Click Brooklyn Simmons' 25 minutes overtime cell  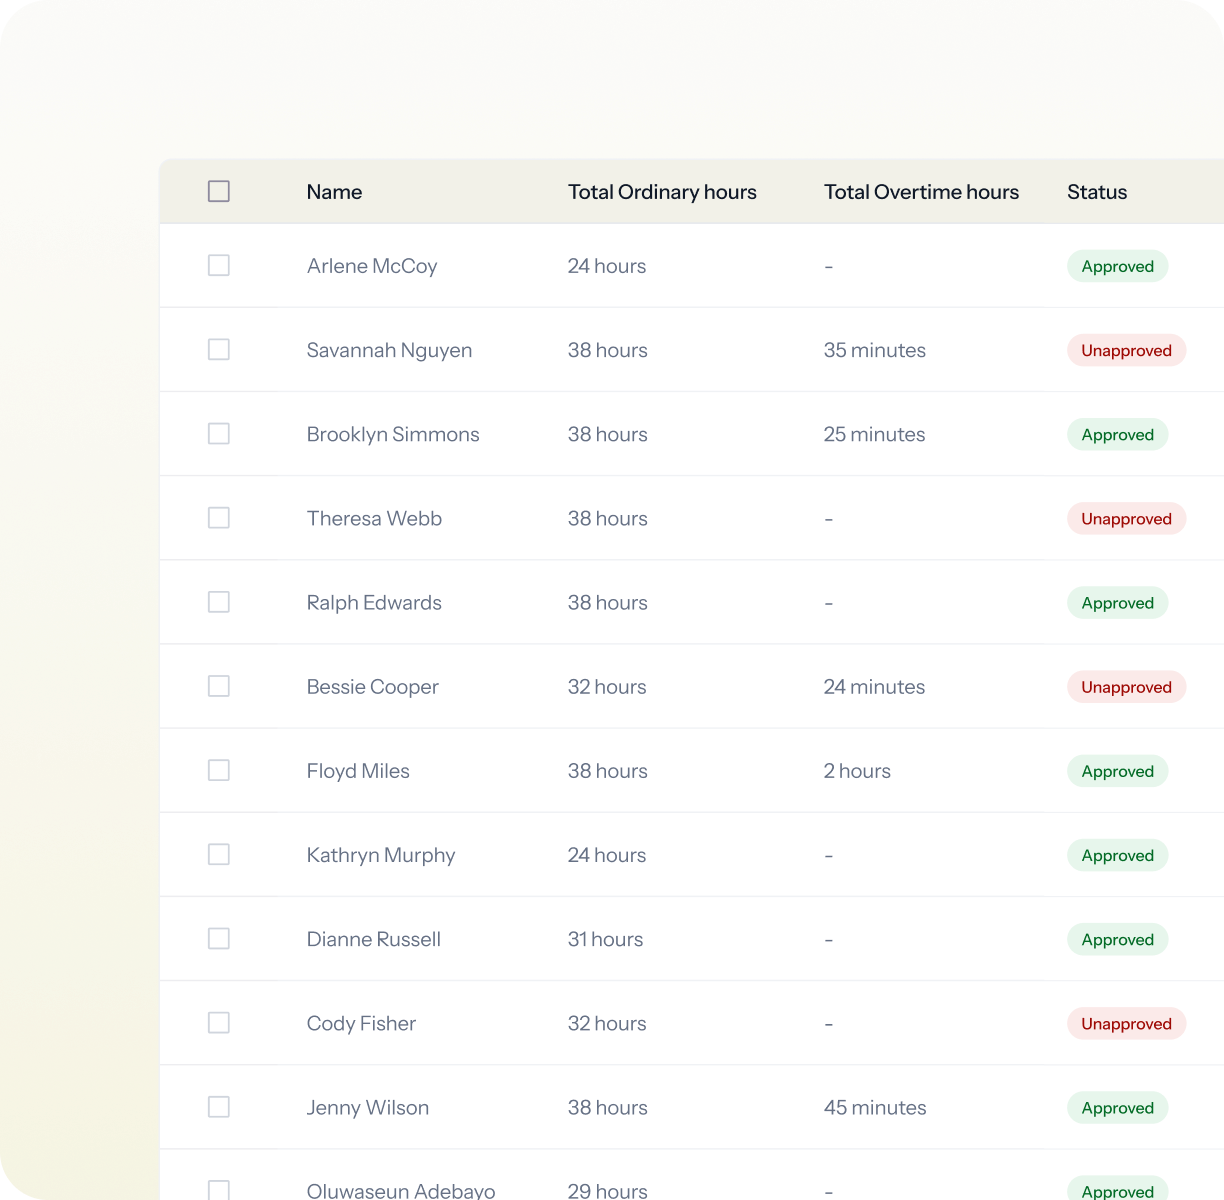(875, 434)
